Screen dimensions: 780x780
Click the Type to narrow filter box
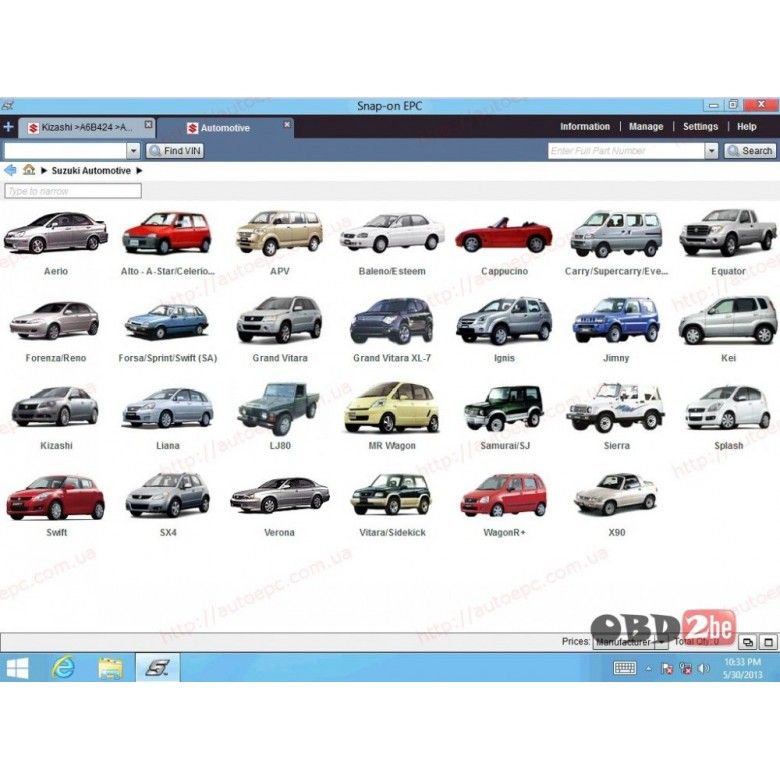click(x=73, y=191)
